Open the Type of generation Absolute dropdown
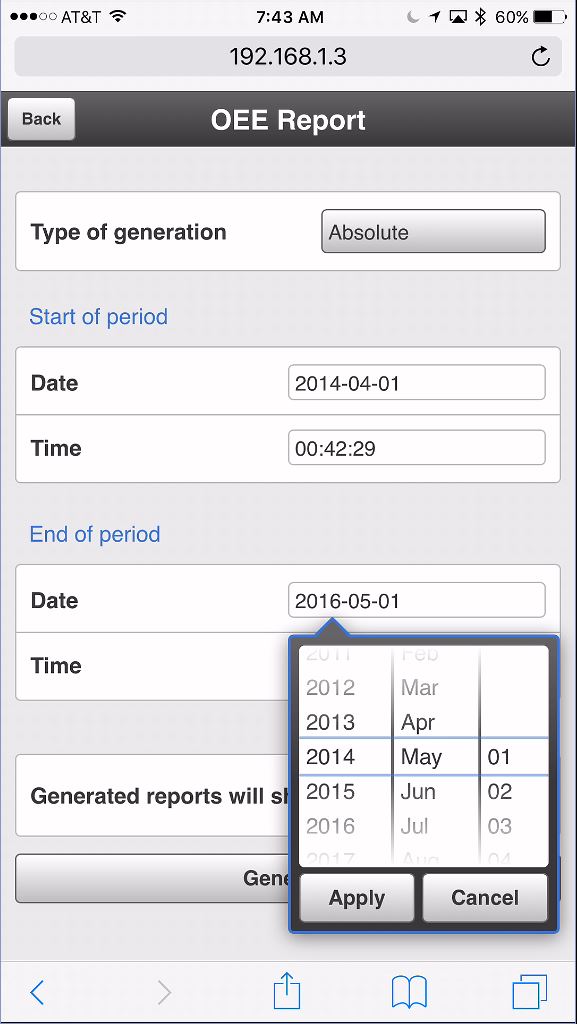 click(x=433, y=231)
